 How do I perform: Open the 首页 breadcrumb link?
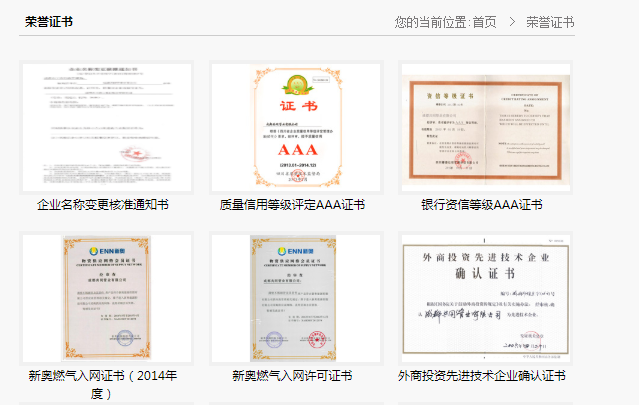(x=485, y=22)
